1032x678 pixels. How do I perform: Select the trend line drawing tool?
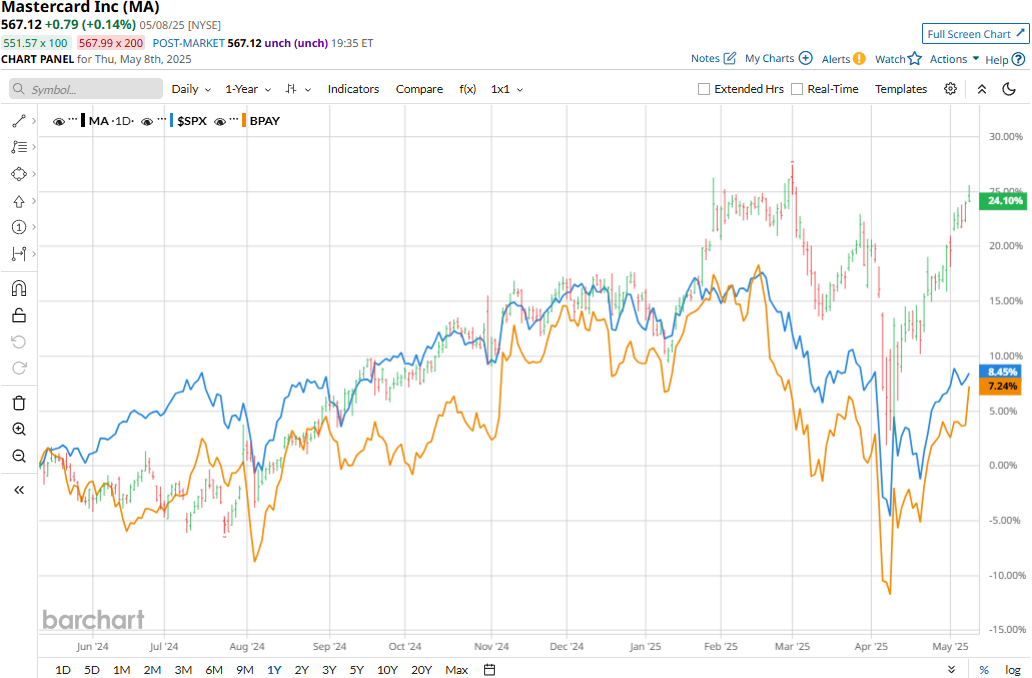19,121
